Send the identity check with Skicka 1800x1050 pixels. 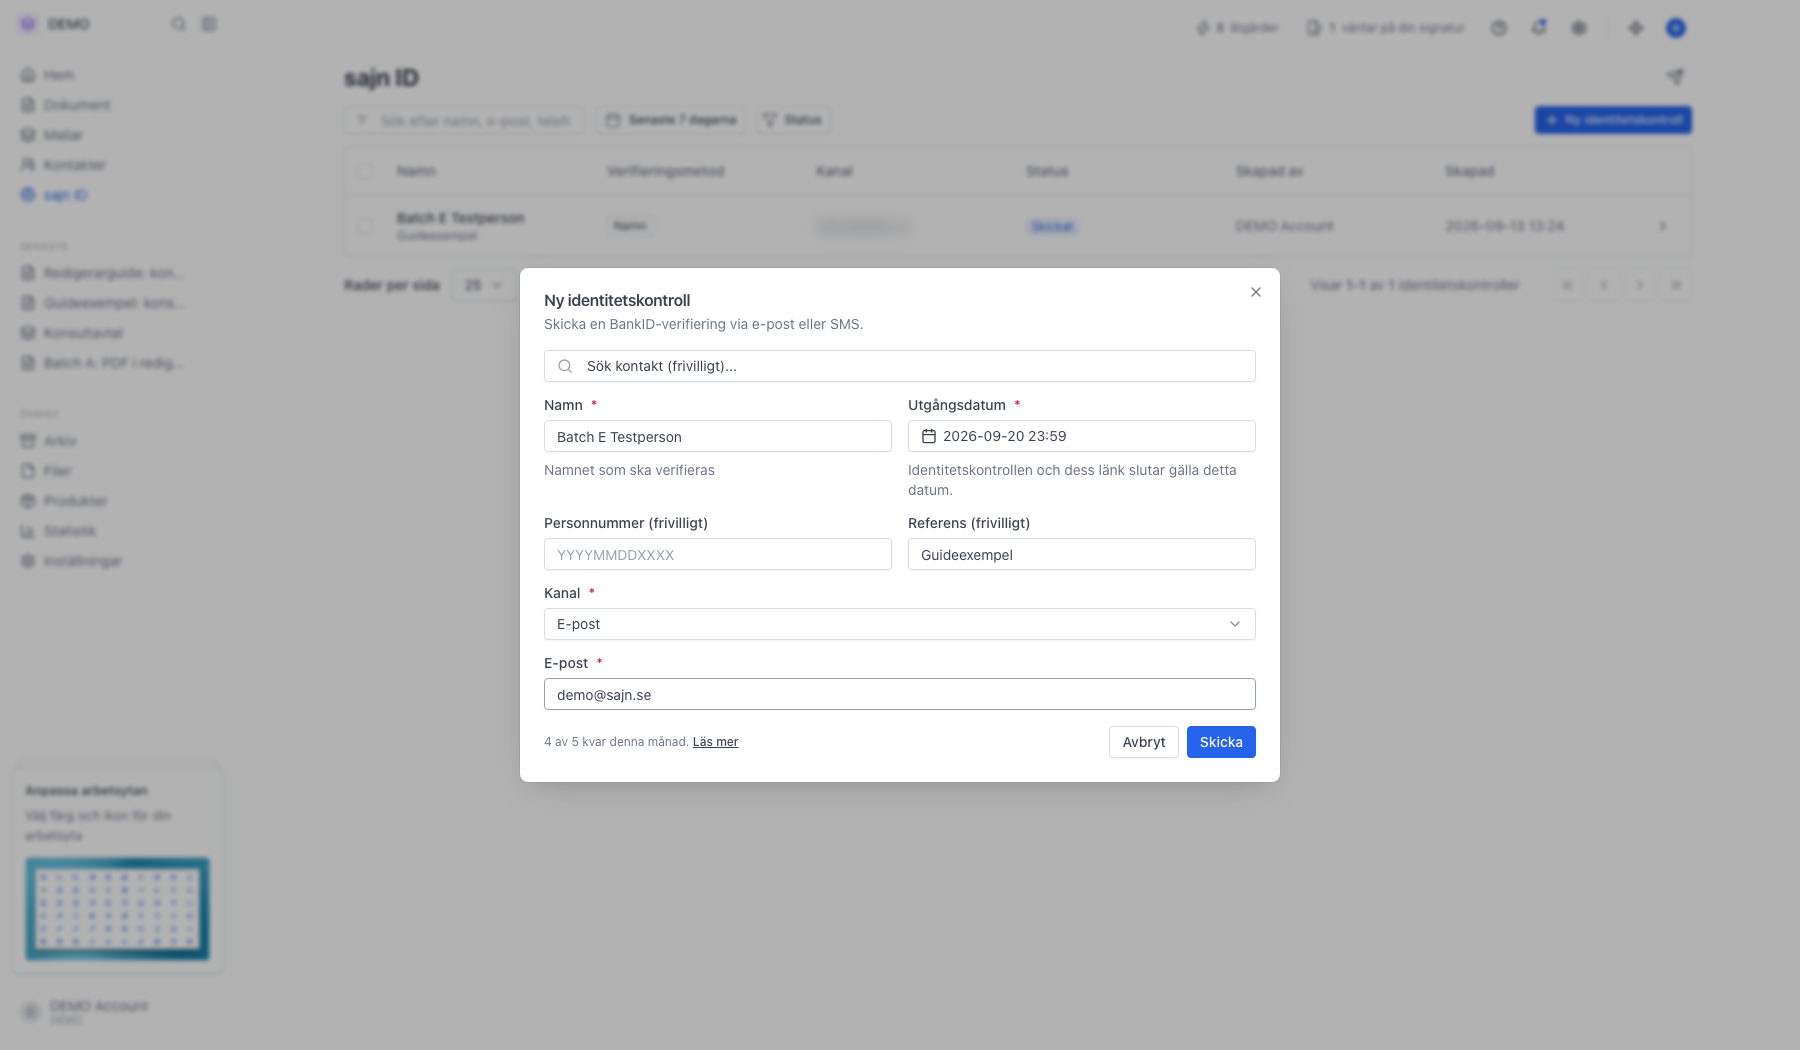point(1221,742)
